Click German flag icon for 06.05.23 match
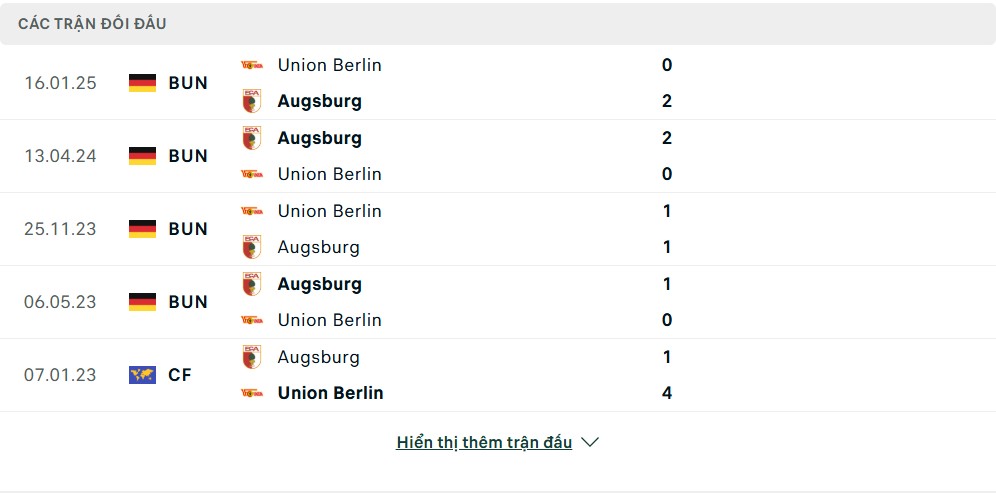Viewport: 996px width, 493px height. click(142, 302)
